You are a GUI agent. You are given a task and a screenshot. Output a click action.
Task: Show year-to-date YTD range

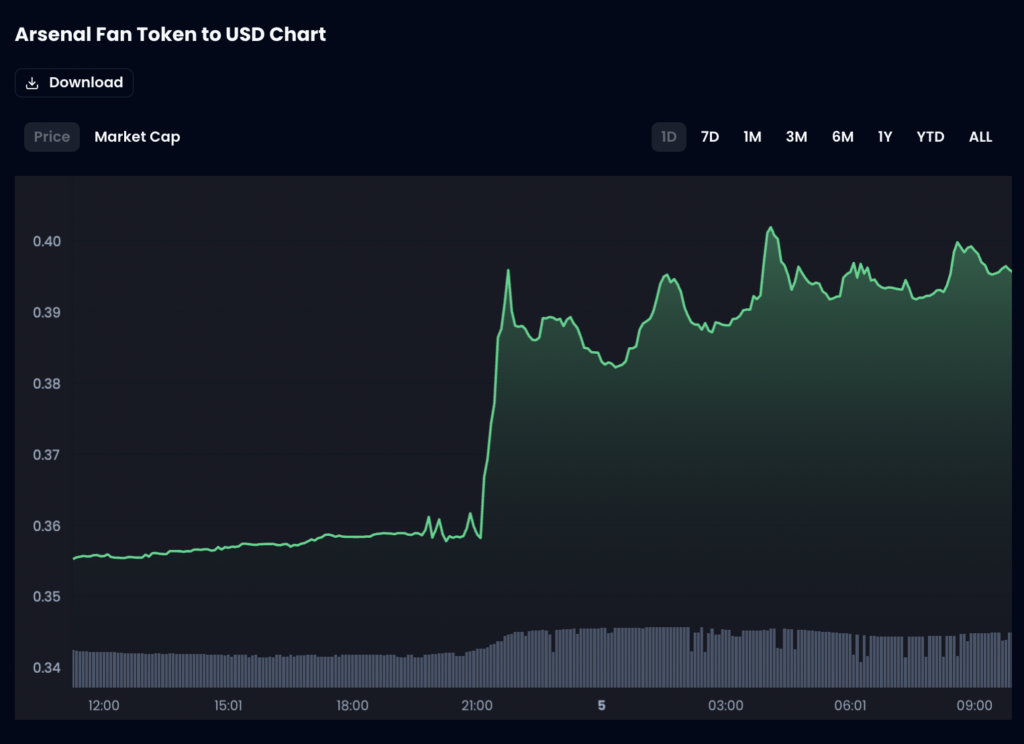click(930, 137)
